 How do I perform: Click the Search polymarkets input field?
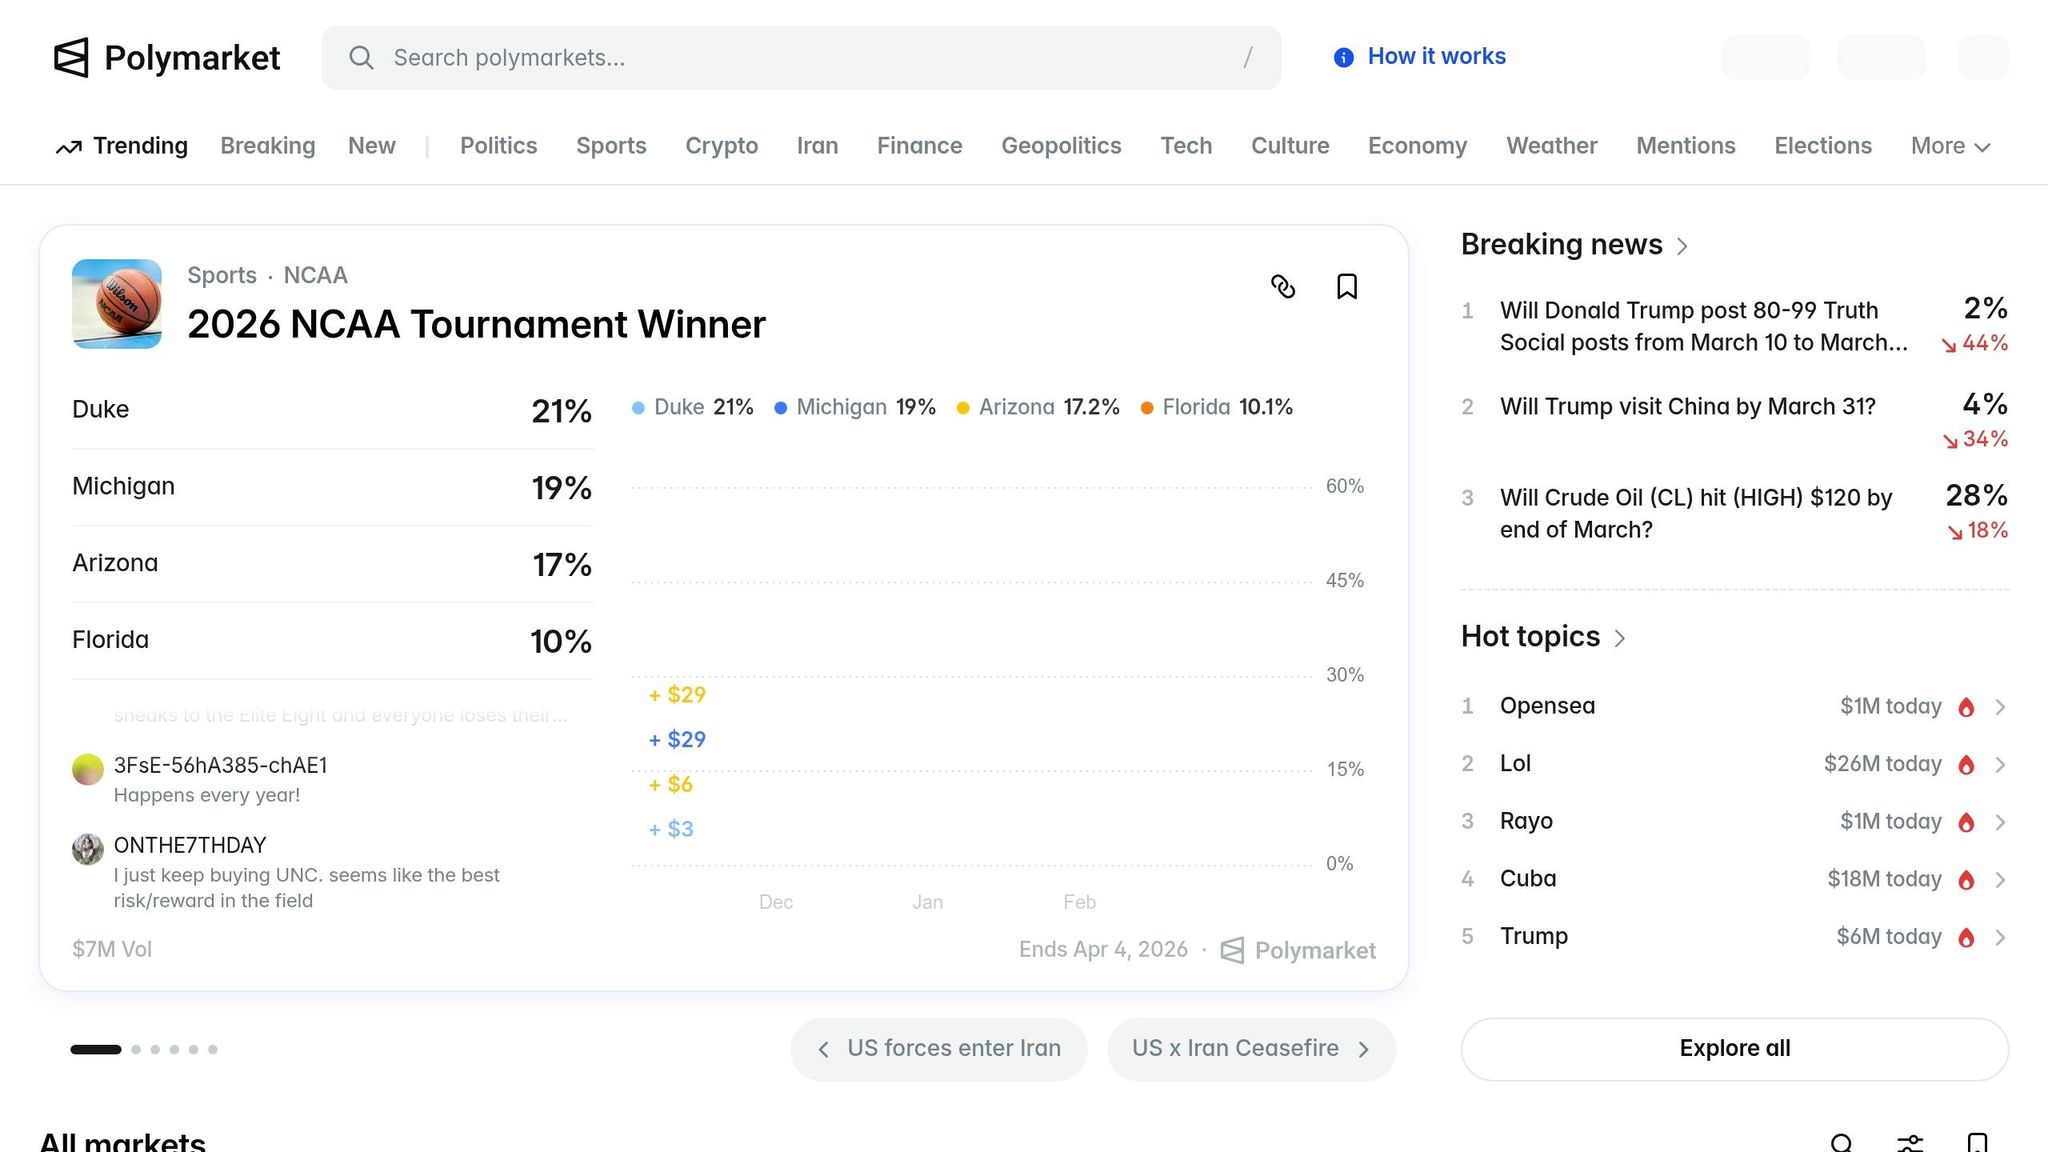coord(800,58)
